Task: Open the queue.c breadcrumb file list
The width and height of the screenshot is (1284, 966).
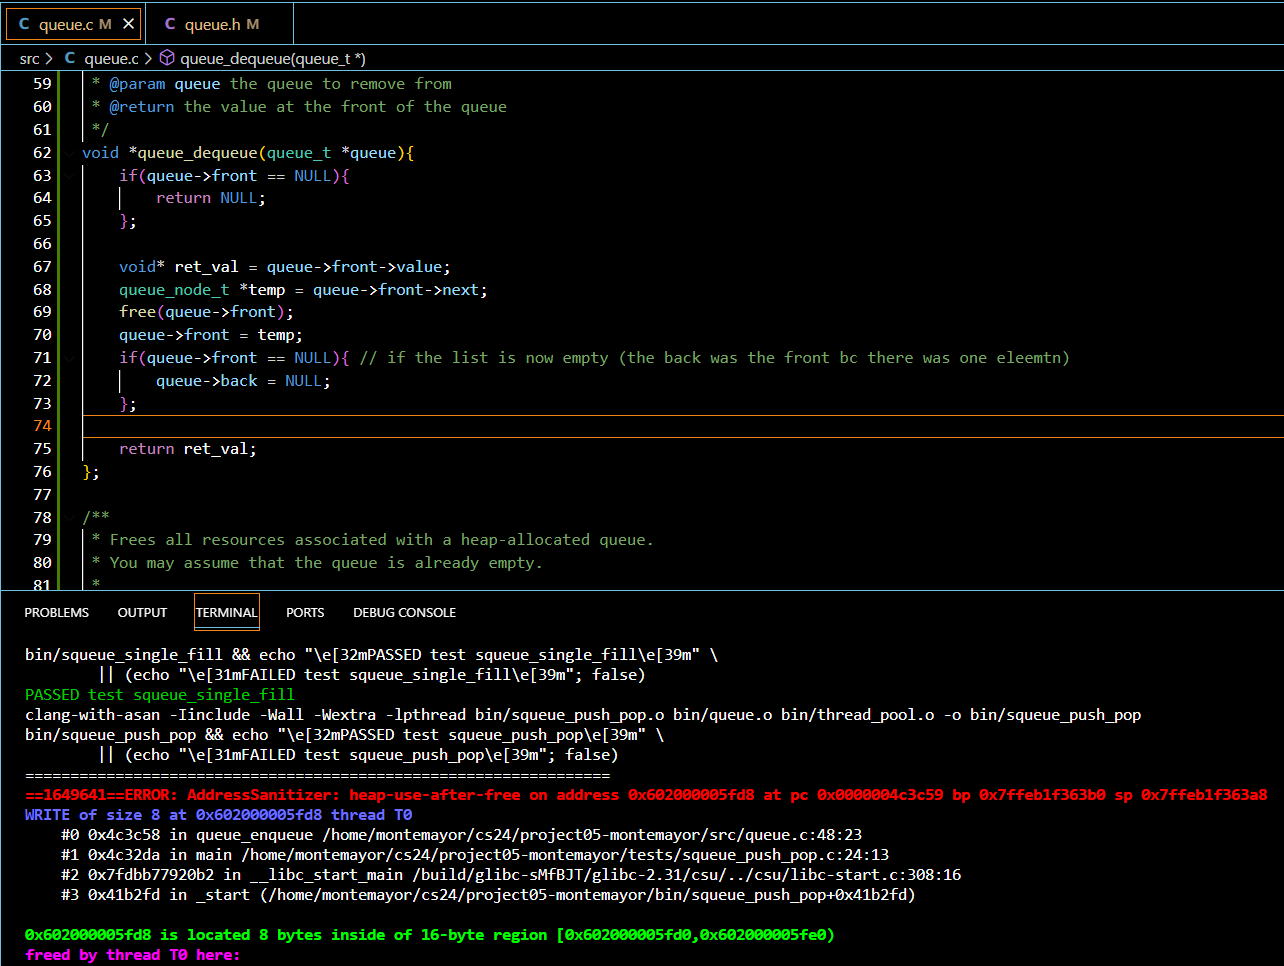Action: (111, 59)
